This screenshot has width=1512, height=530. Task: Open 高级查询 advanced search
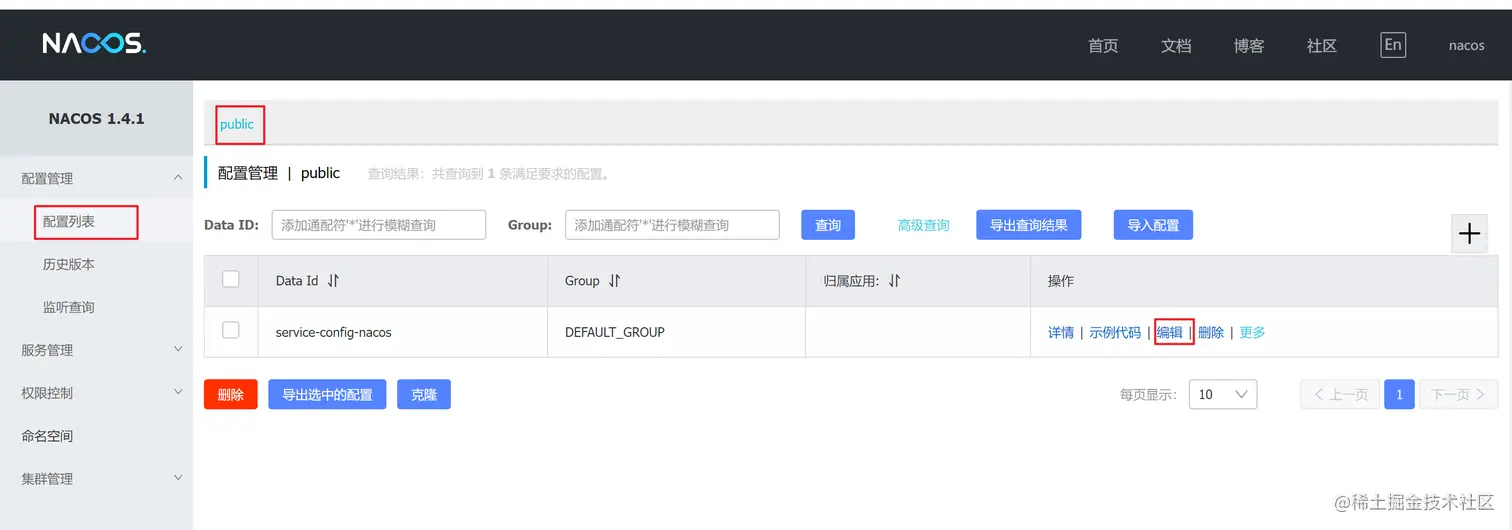point(923,225)
